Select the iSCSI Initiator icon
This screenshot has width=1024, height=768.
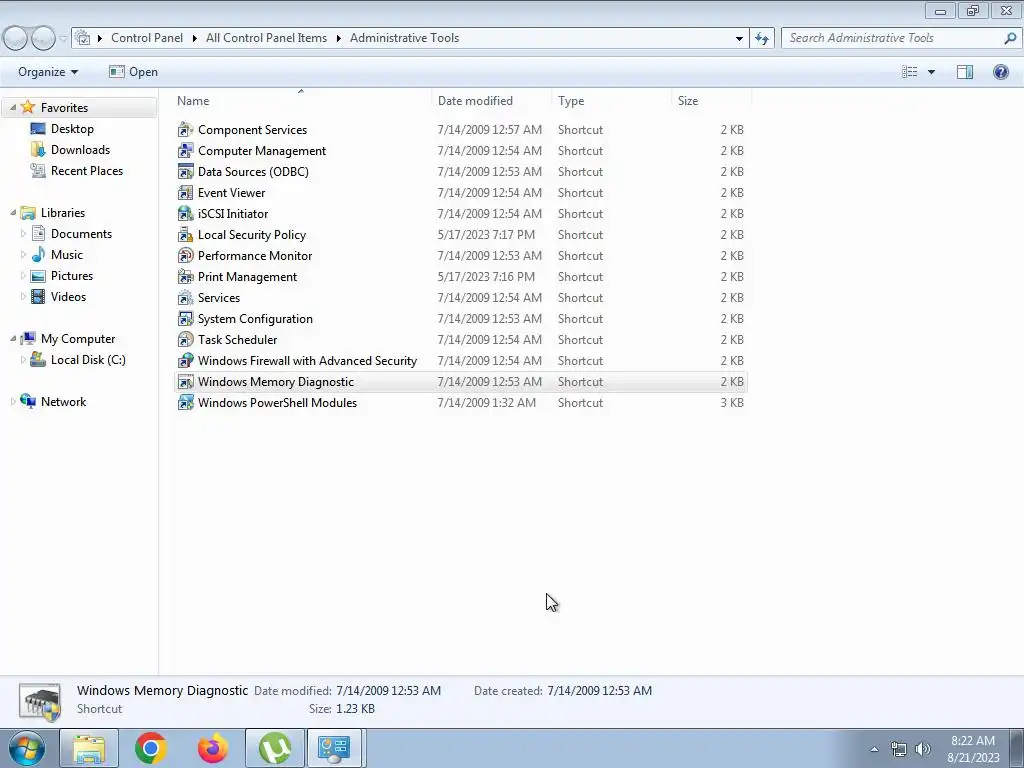pos(185,214)
